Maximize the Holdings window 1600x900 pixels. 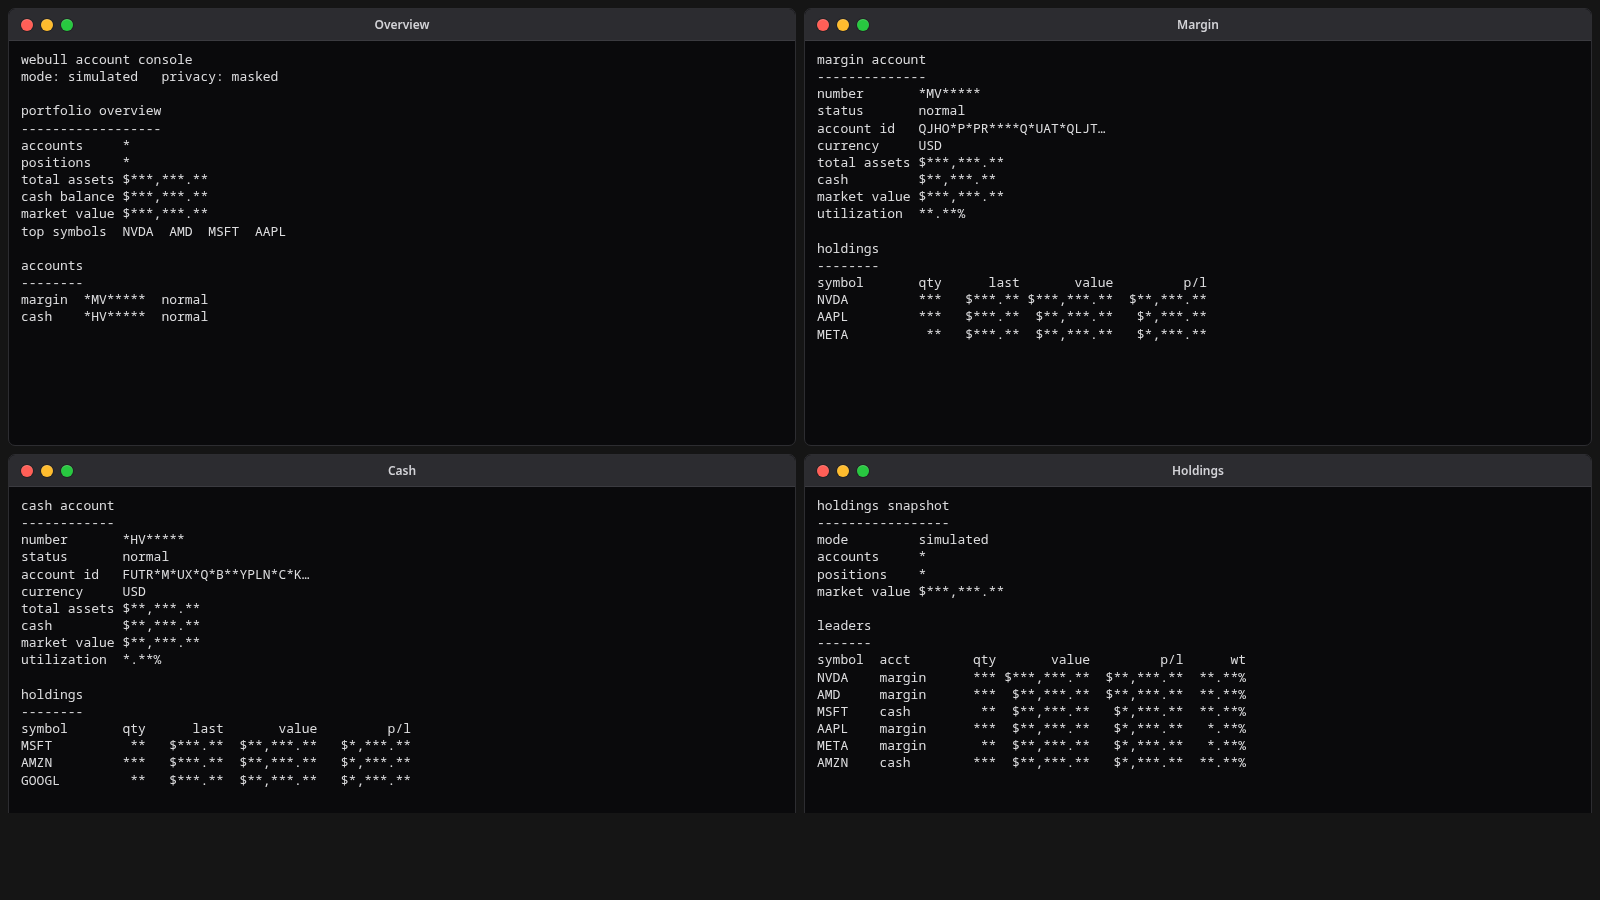(863, 471)
